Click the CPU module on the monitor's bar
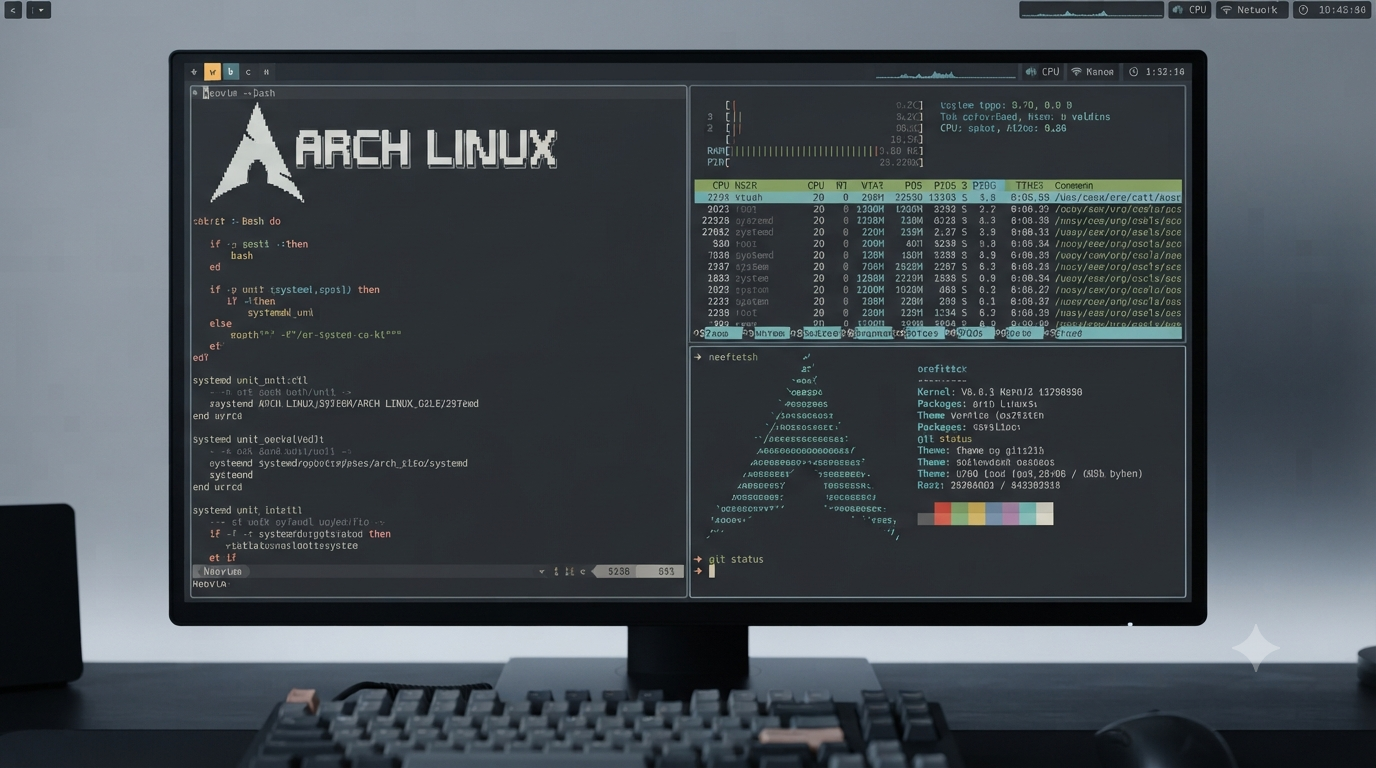 click(1043, 72)
